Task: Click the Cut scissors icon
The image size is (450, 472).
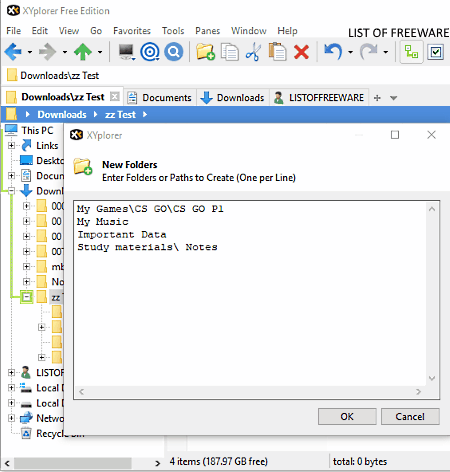Action: pos(253,52)
